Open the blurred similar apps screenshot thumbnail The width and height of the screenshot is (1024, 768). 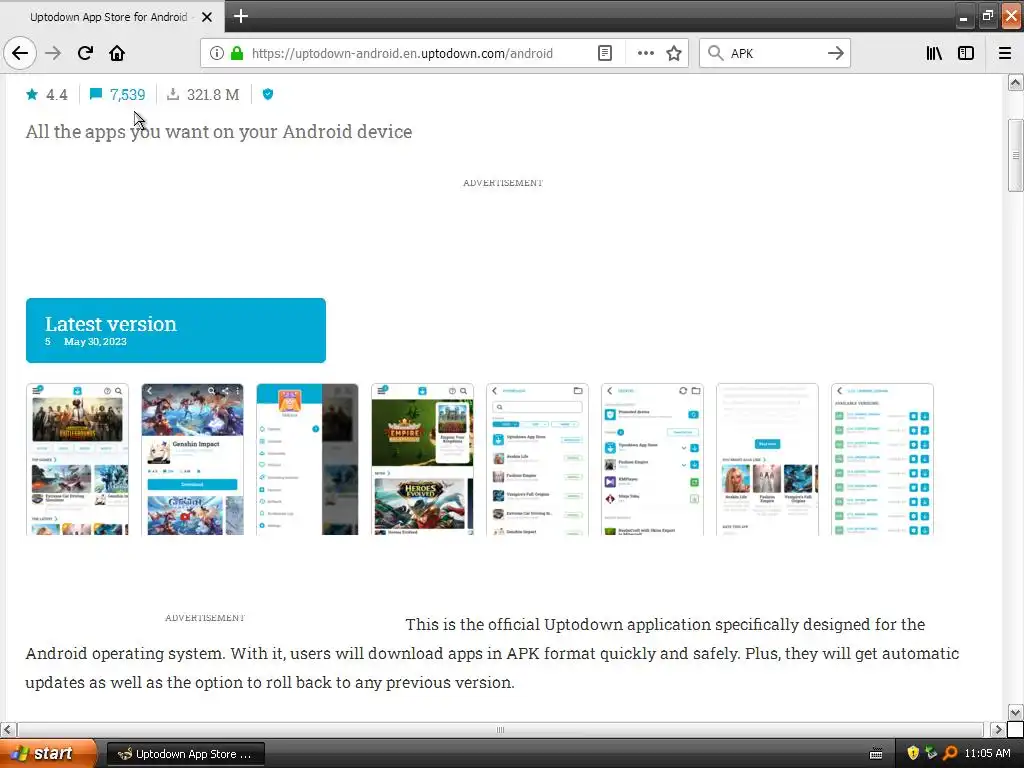pyautogui.click(x=767, y=459)
